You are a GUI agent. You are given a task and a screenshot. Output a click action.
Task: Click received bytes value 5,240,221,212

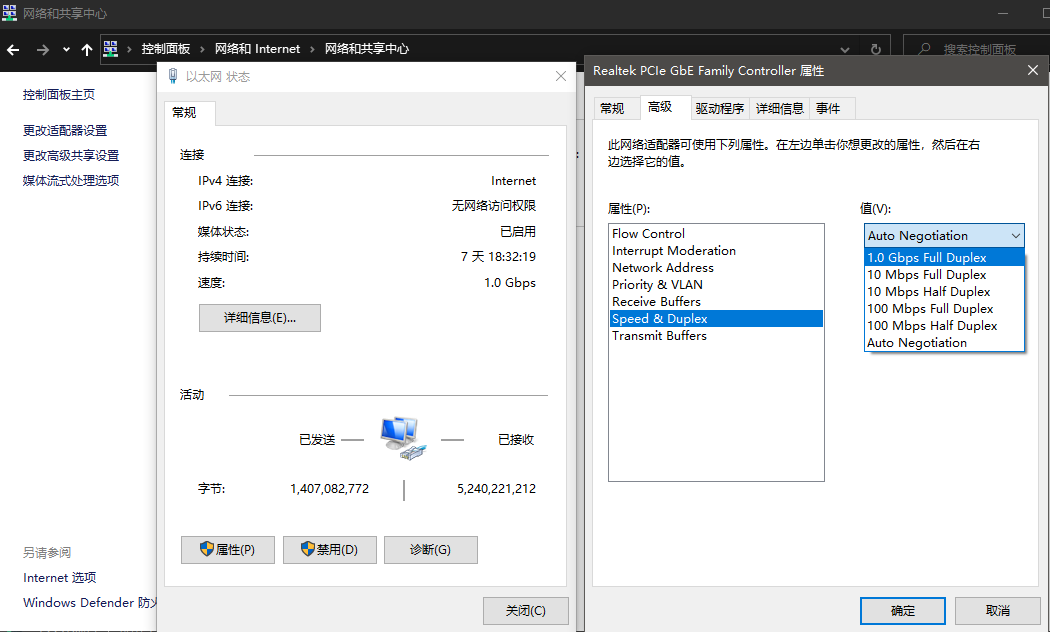point(496,489)
